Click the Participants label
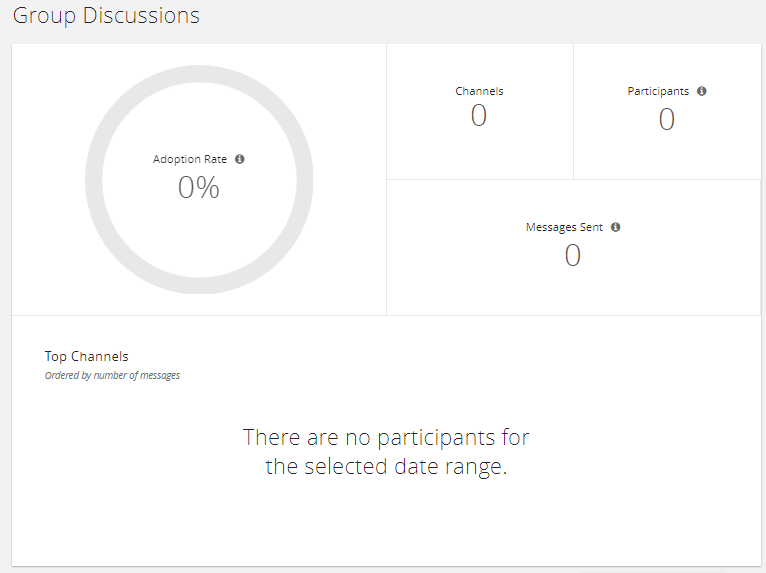Screen dimensions: 766x573 658,91
